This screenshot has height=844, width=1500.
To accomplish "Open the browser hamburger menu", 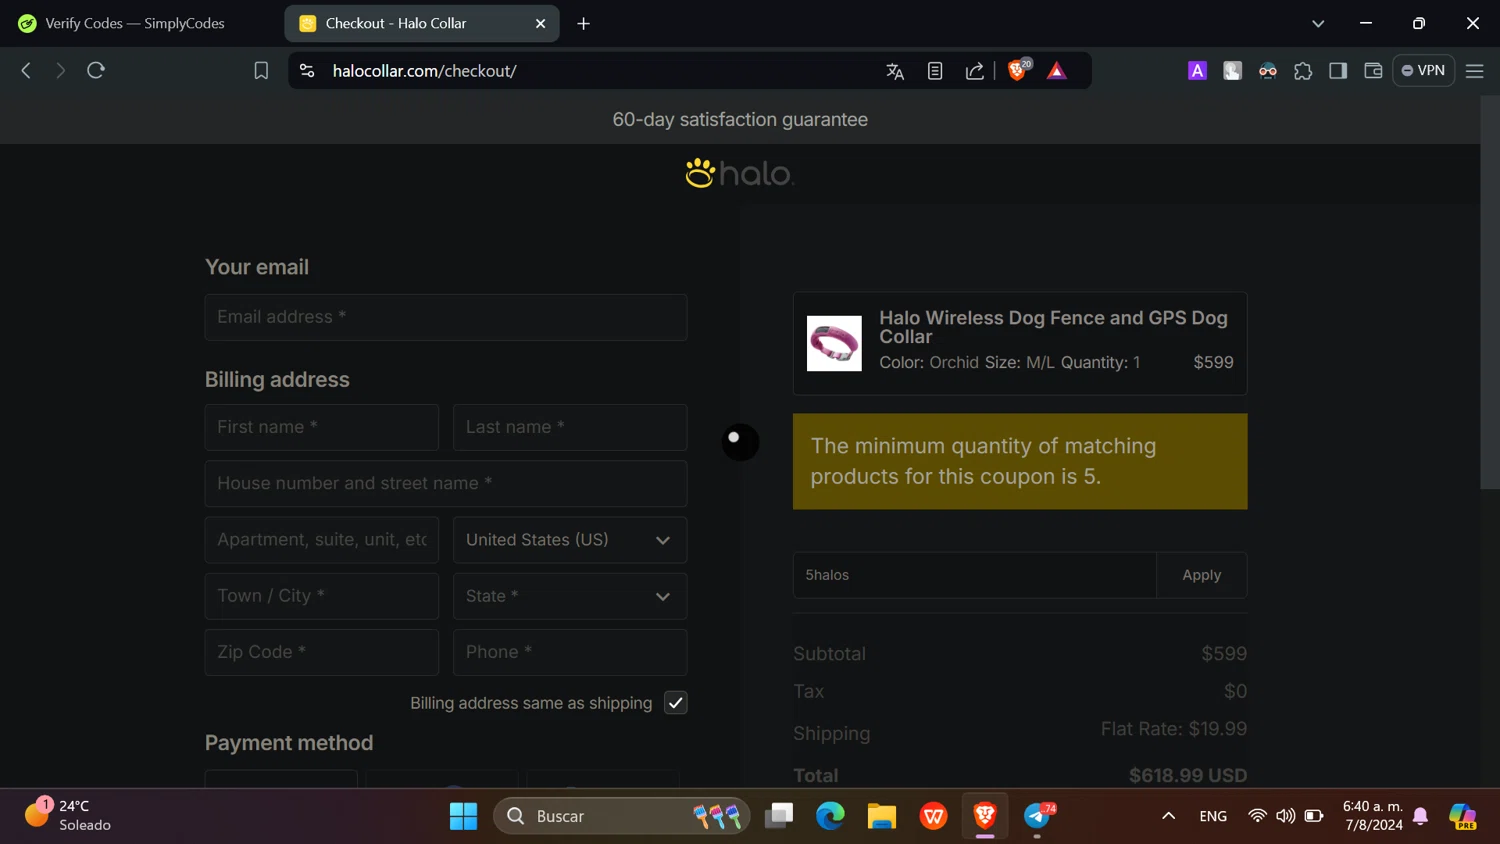I will point(1475,71).
